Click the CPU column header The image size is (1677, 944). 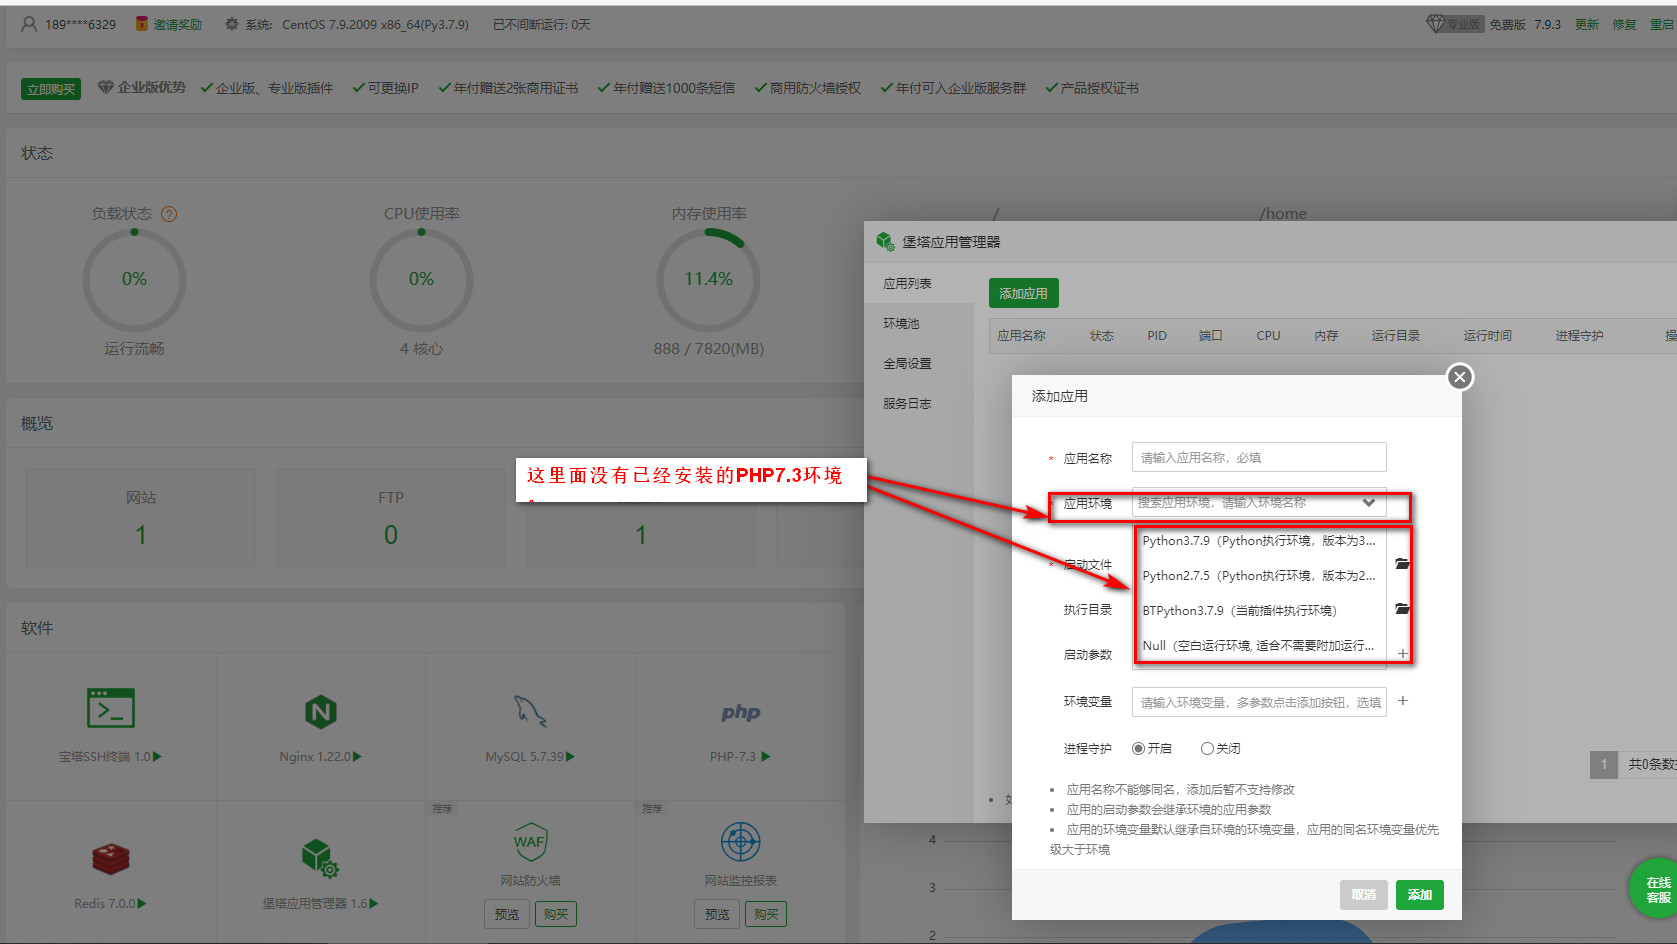tap(1268, 336)
